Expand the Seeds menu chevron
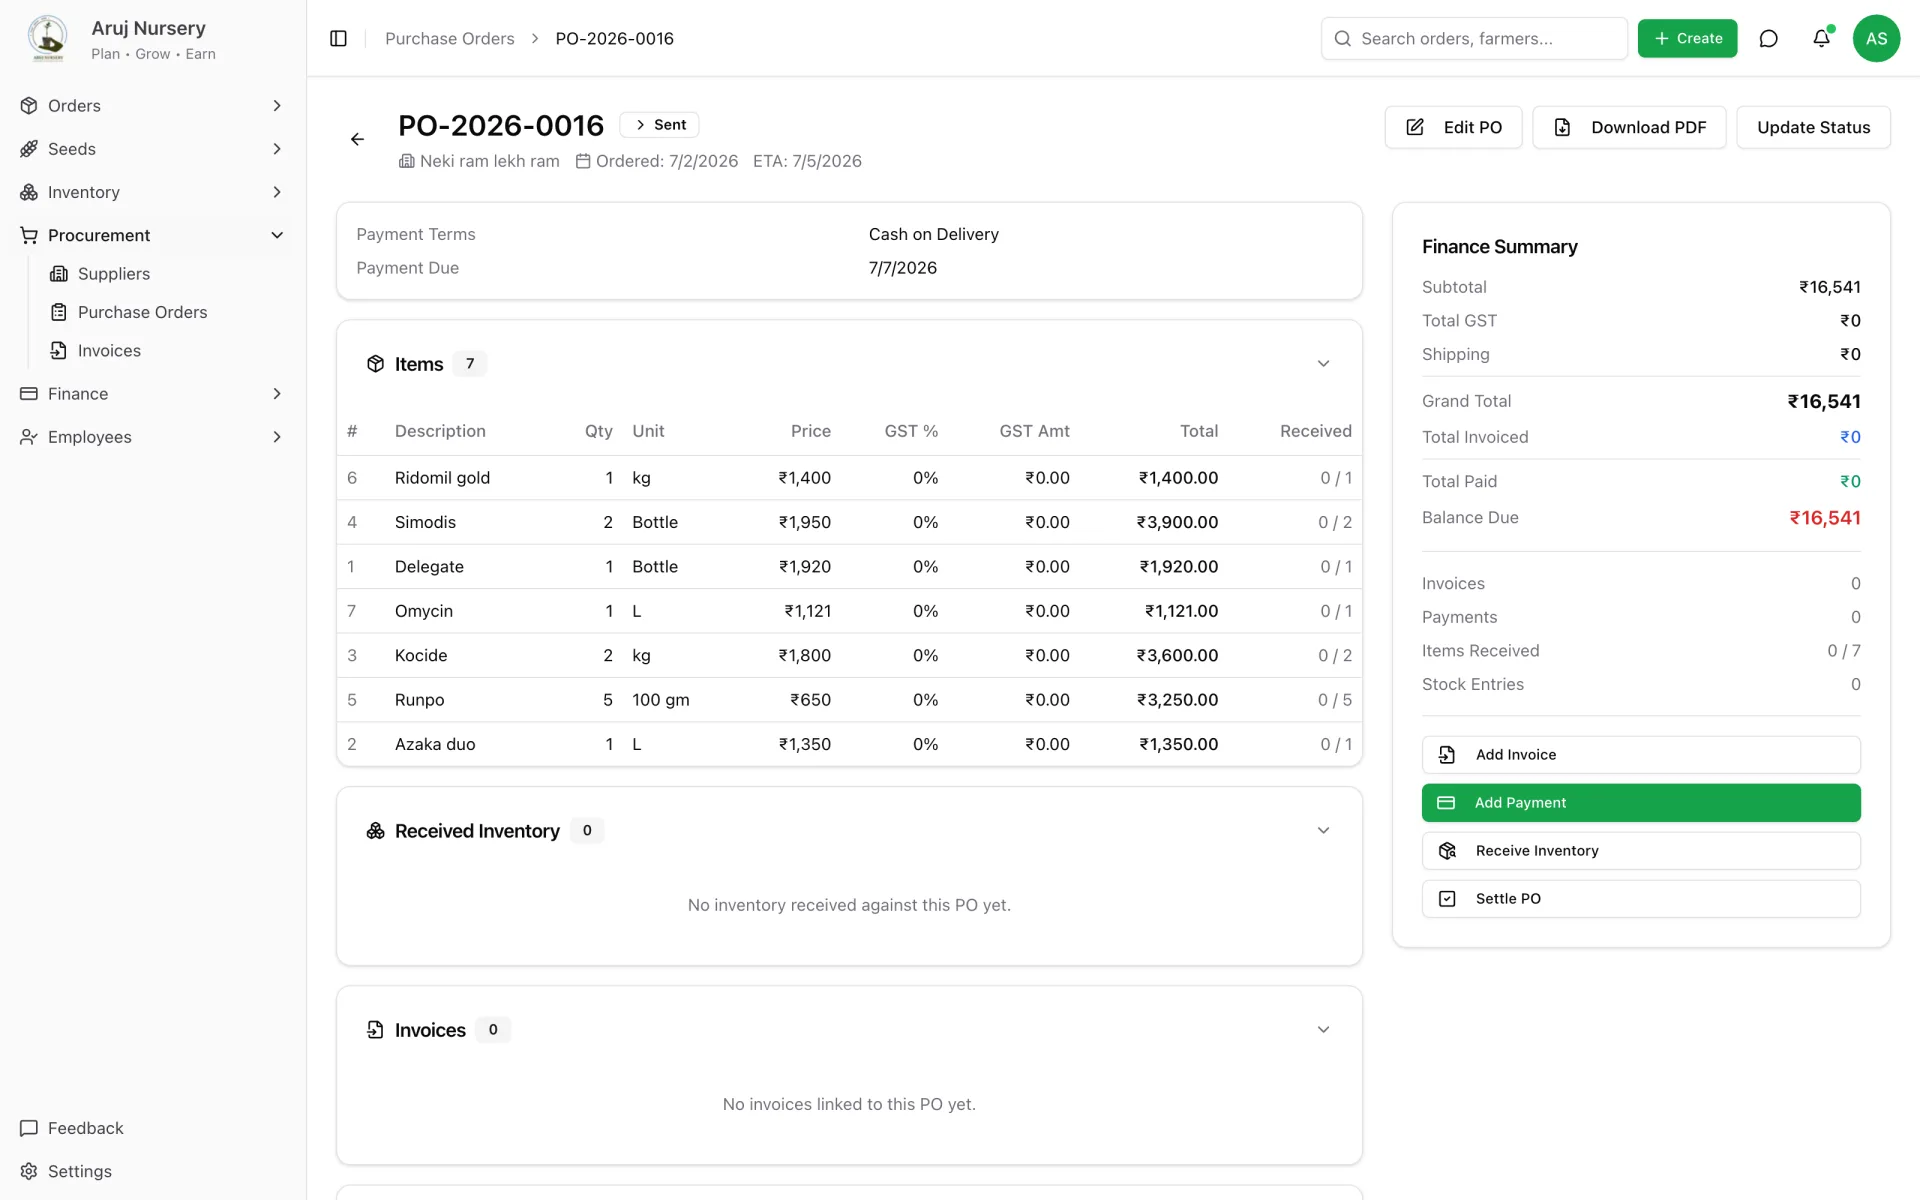 coord(277,148)
